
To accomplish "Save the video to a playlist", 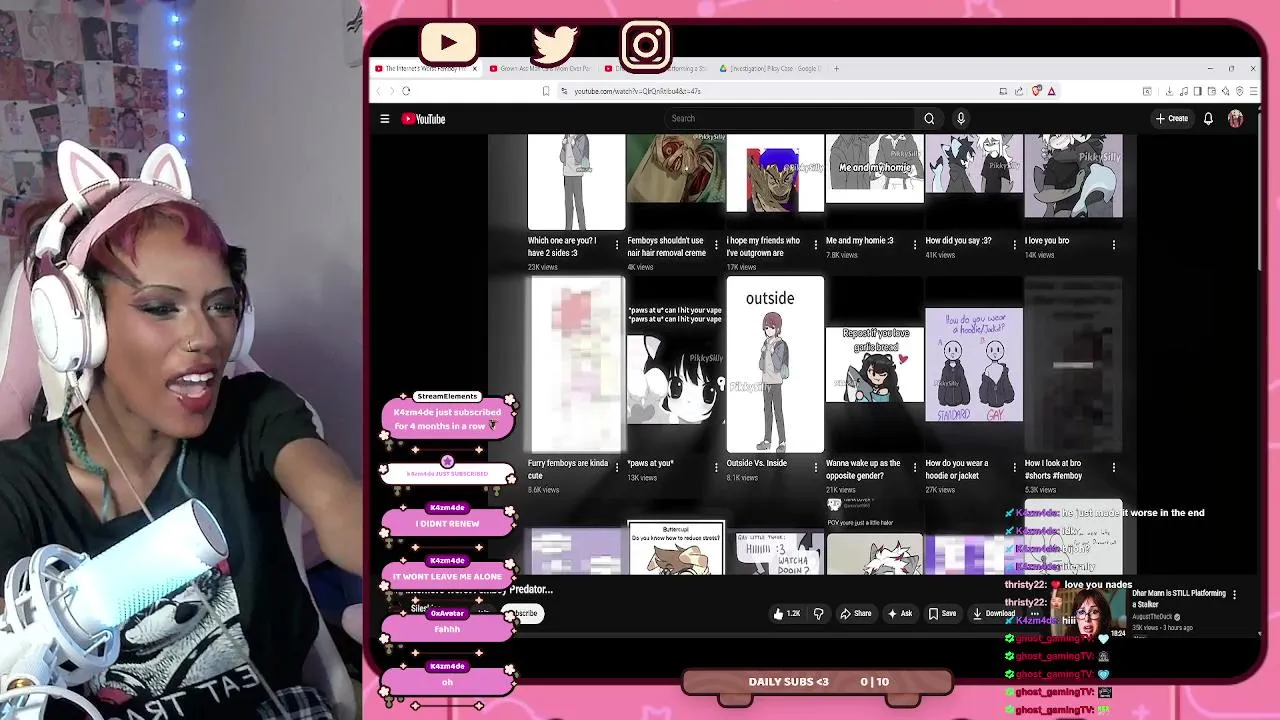I will [943, 614].
